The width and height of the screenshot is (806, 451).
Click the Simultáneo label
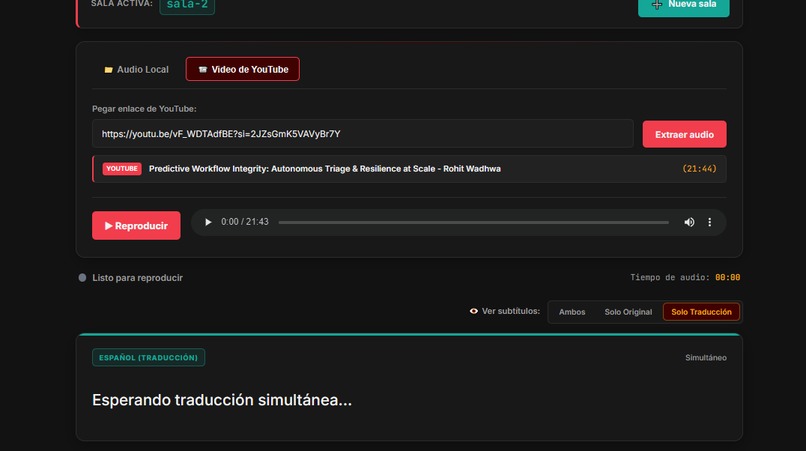tap(705, 357)
